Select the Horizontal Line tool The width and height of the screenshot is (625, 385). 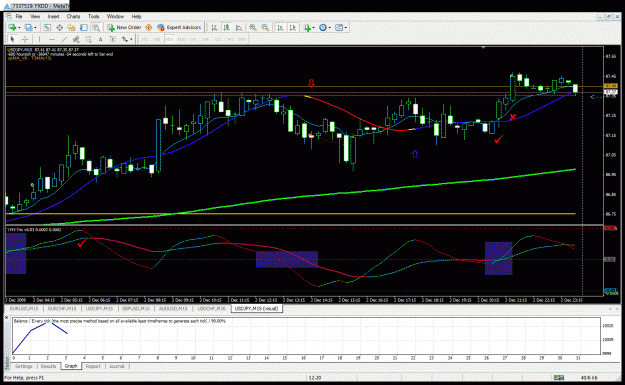pos(52,39)
